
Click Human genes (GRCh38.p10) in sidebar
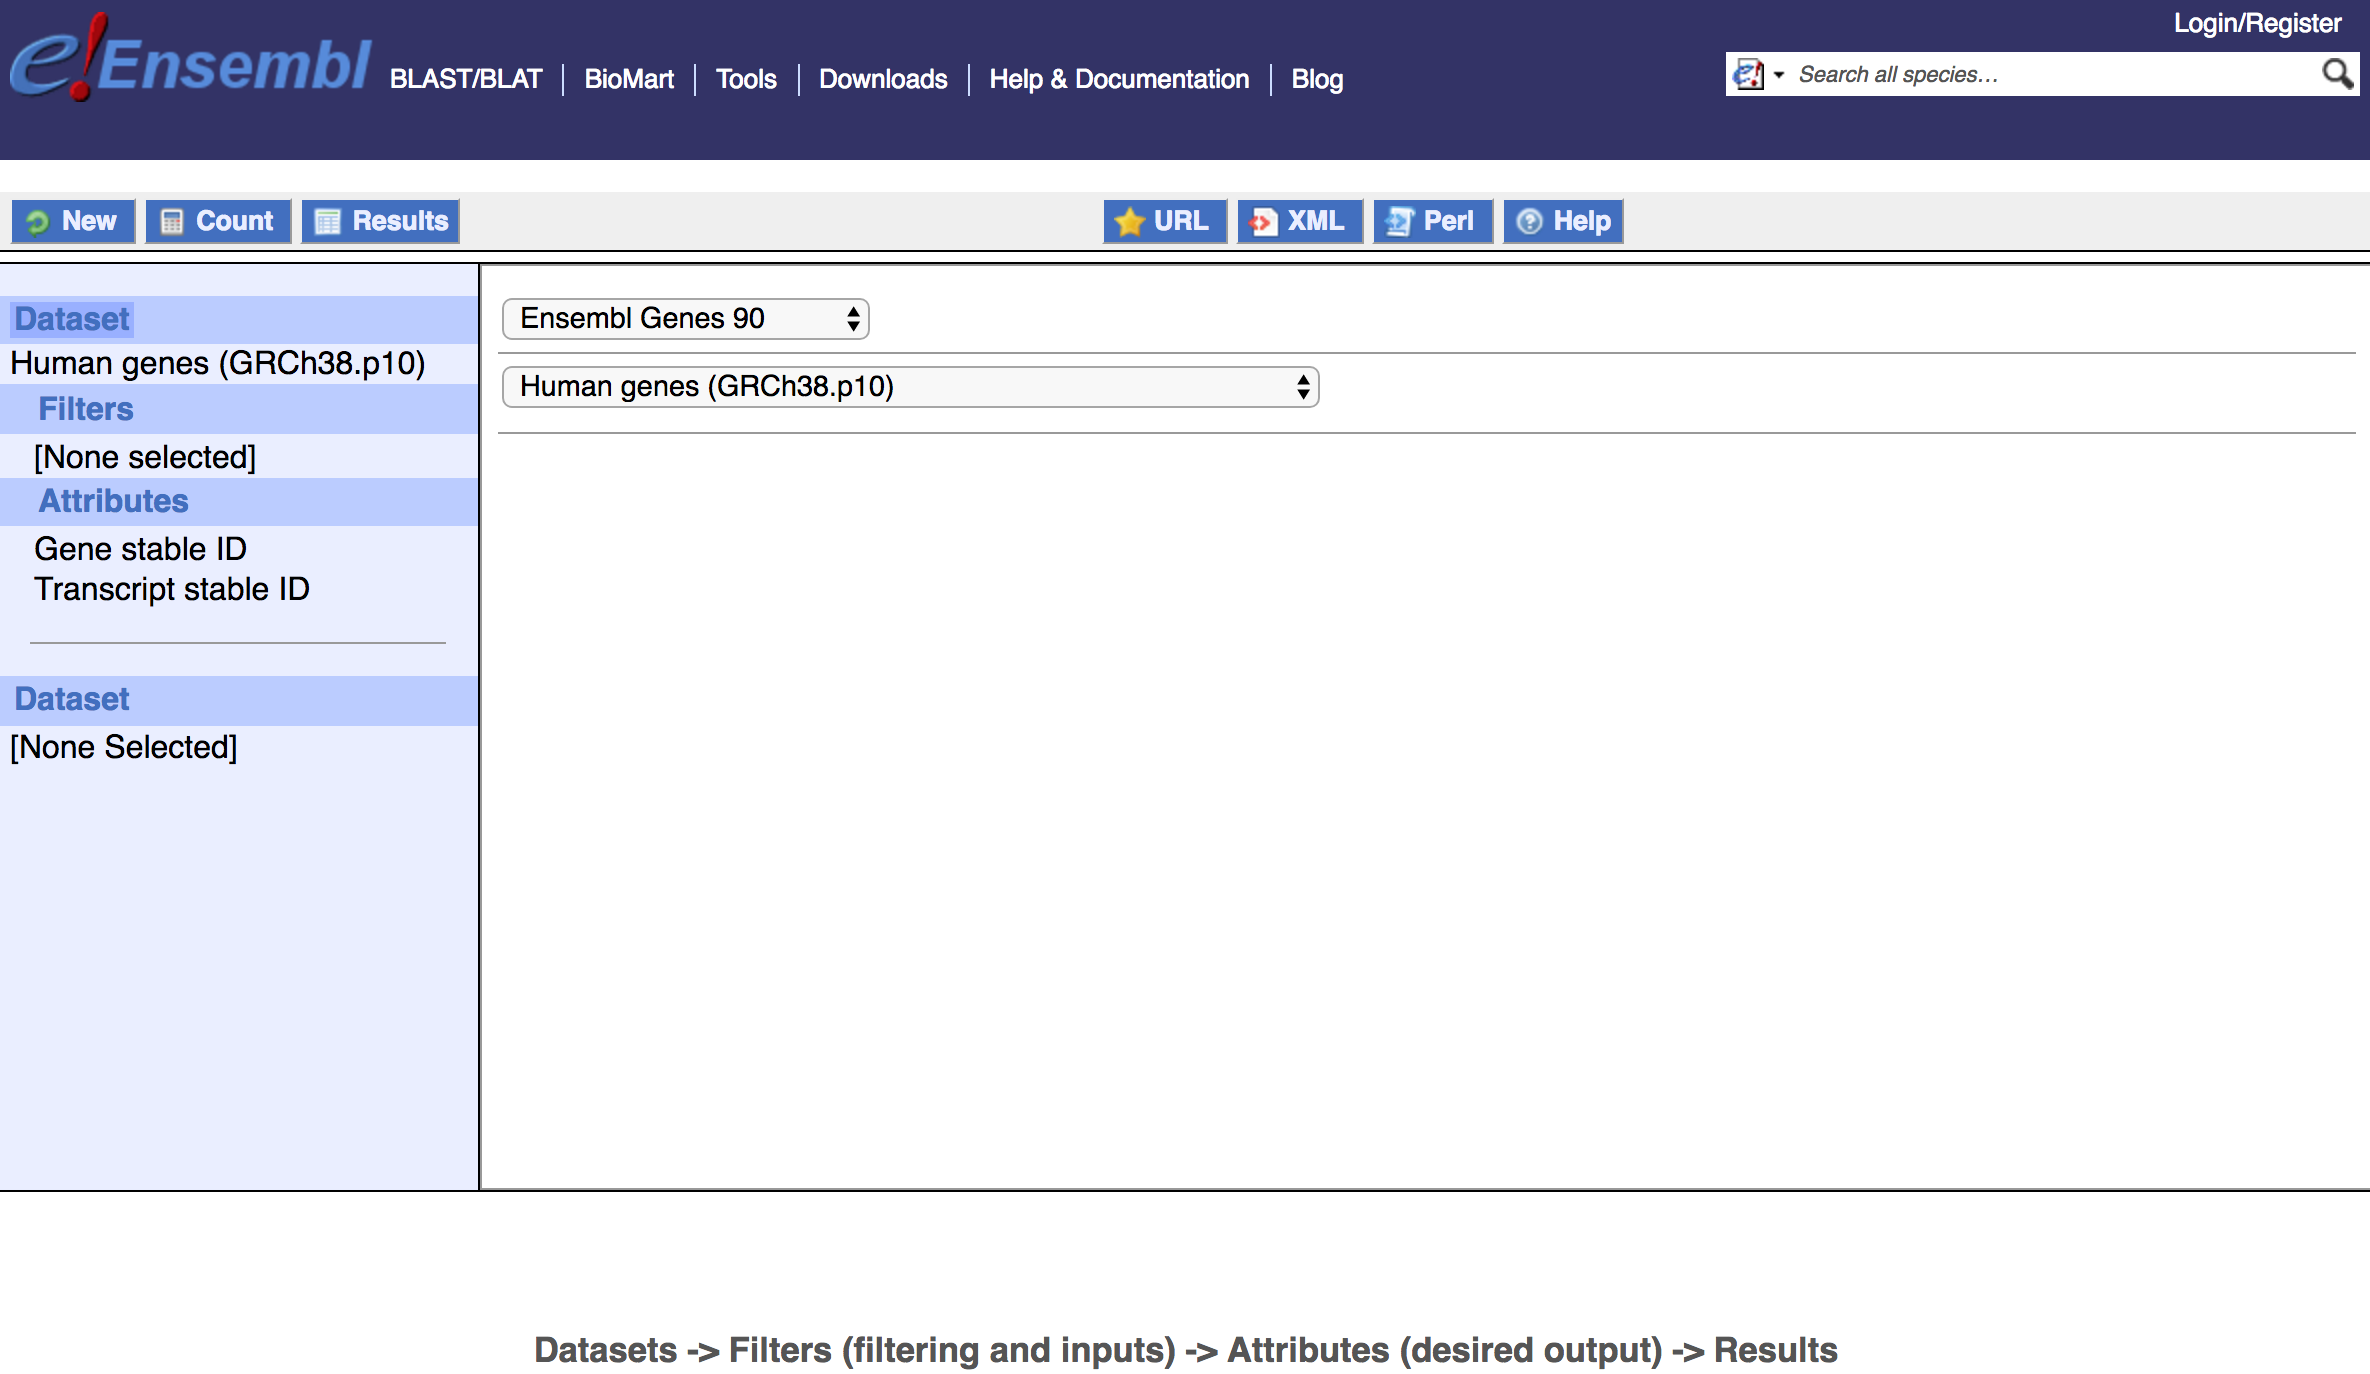click(218, 363)
